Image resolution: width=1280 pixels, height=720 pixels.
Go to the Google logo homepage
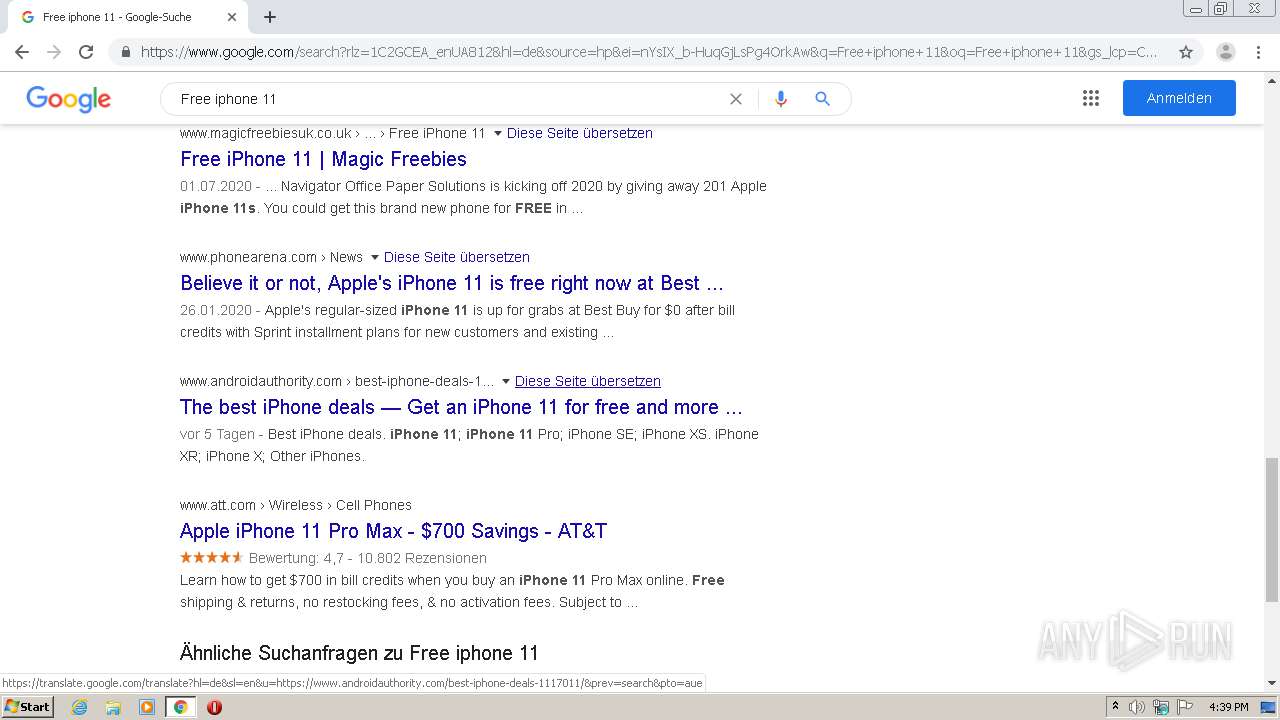(68, 99)
